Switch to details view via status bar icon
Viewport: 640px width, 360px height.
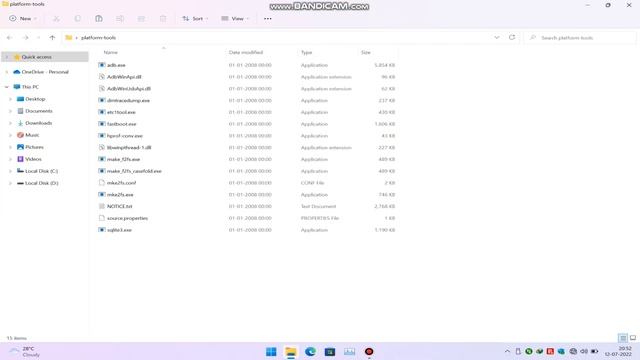point(623,338)
